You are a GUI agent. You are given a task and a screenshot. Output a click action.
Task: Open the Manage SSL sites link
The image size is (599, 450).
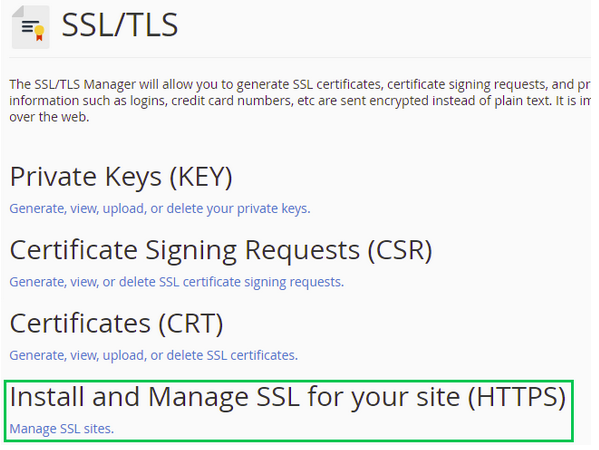pyautogui.click(x=62, y=429)
